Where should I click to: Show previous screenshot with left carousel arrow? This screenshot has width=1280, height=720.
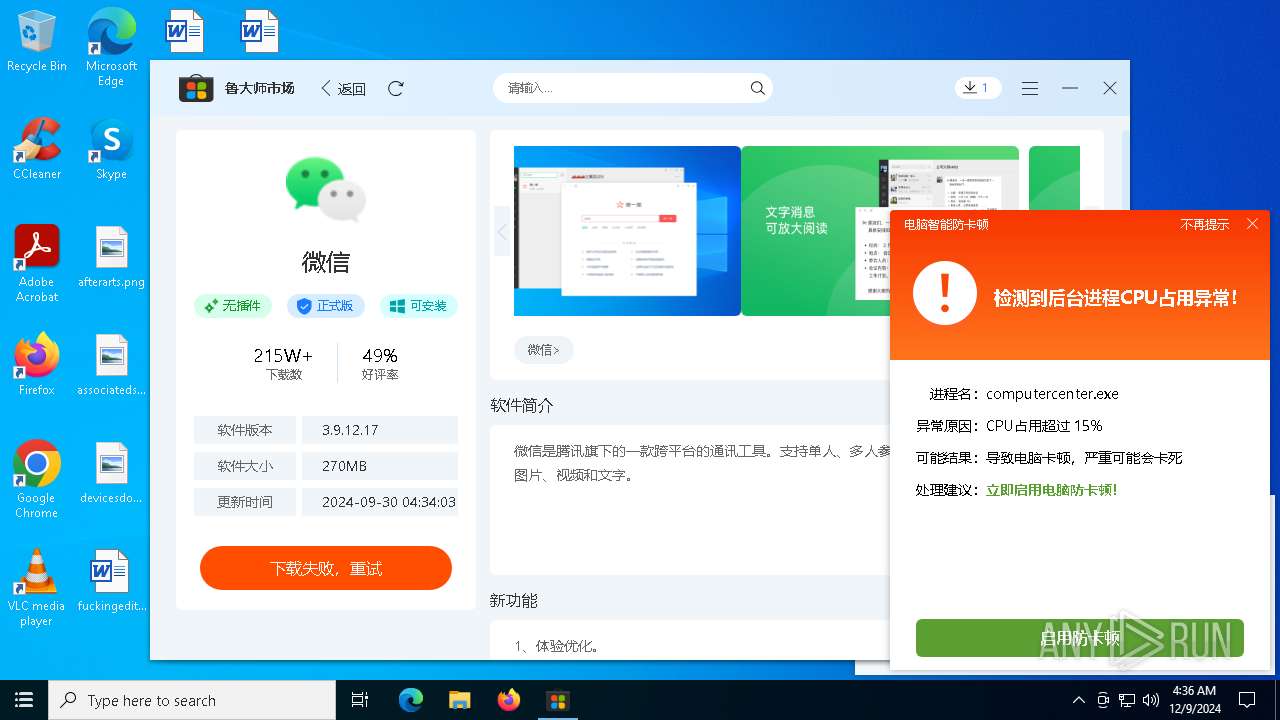click(502, 231)
